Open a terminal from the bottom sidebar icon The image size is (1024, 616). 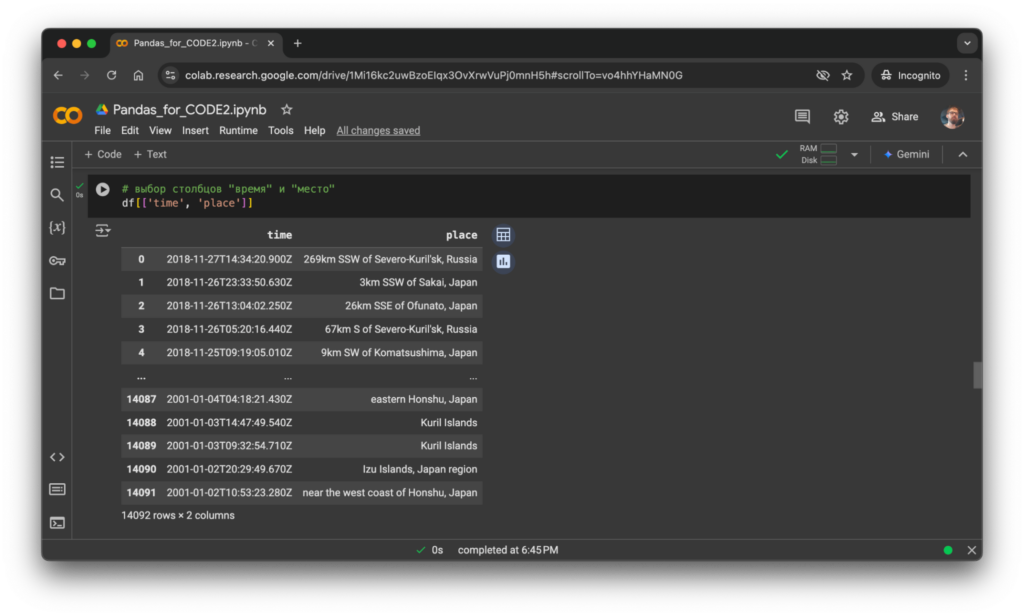coord(57,522)
